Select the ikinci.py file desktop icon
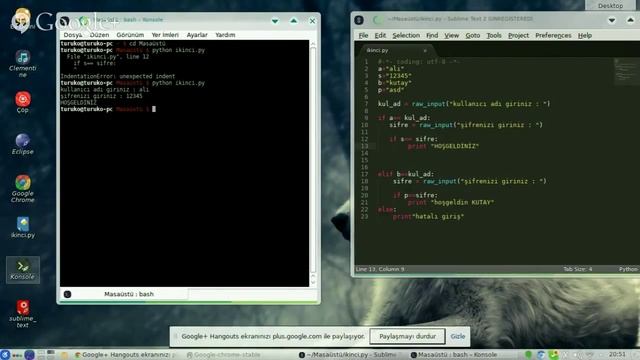The width and height of the screenshot is (640, 360). [x=22, y=227]
